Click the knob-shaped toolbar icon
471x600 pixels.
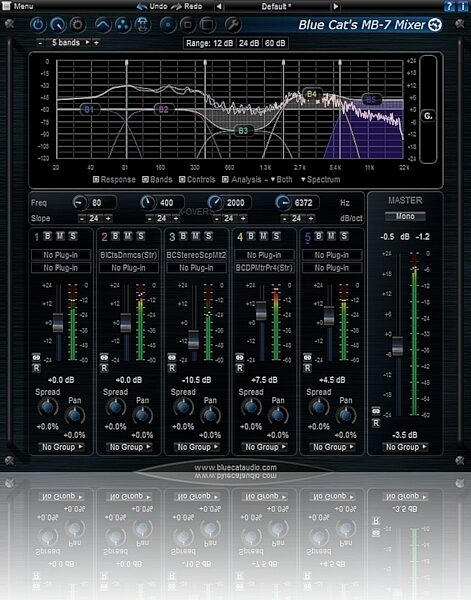click(58, 25)
